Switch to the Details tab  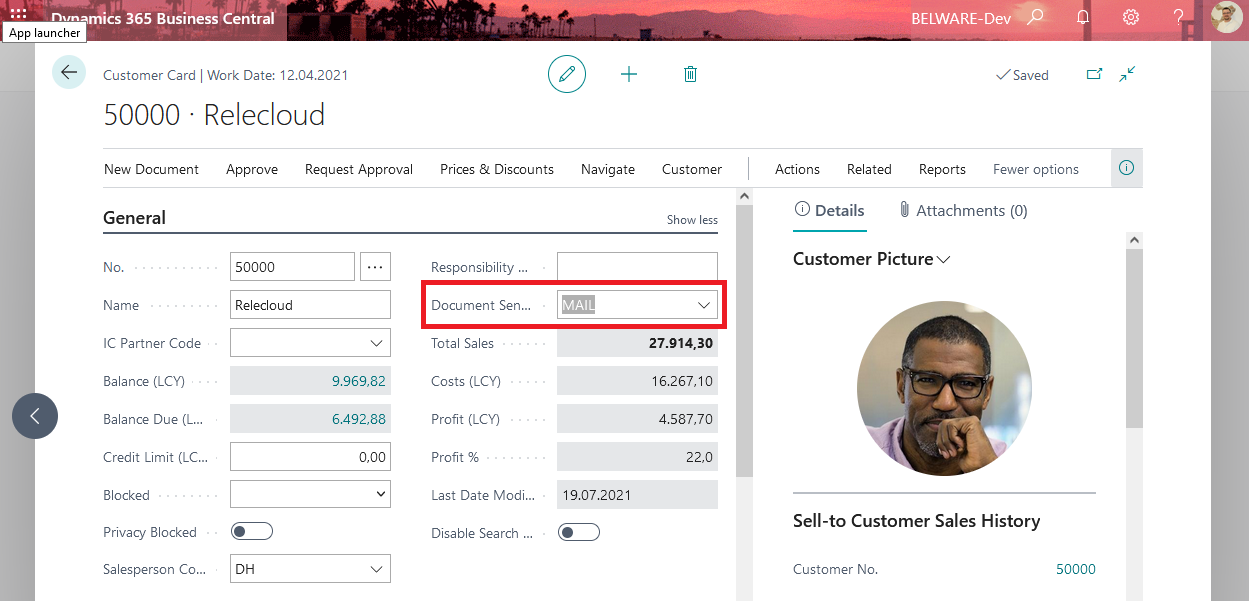tap(829, 210)
